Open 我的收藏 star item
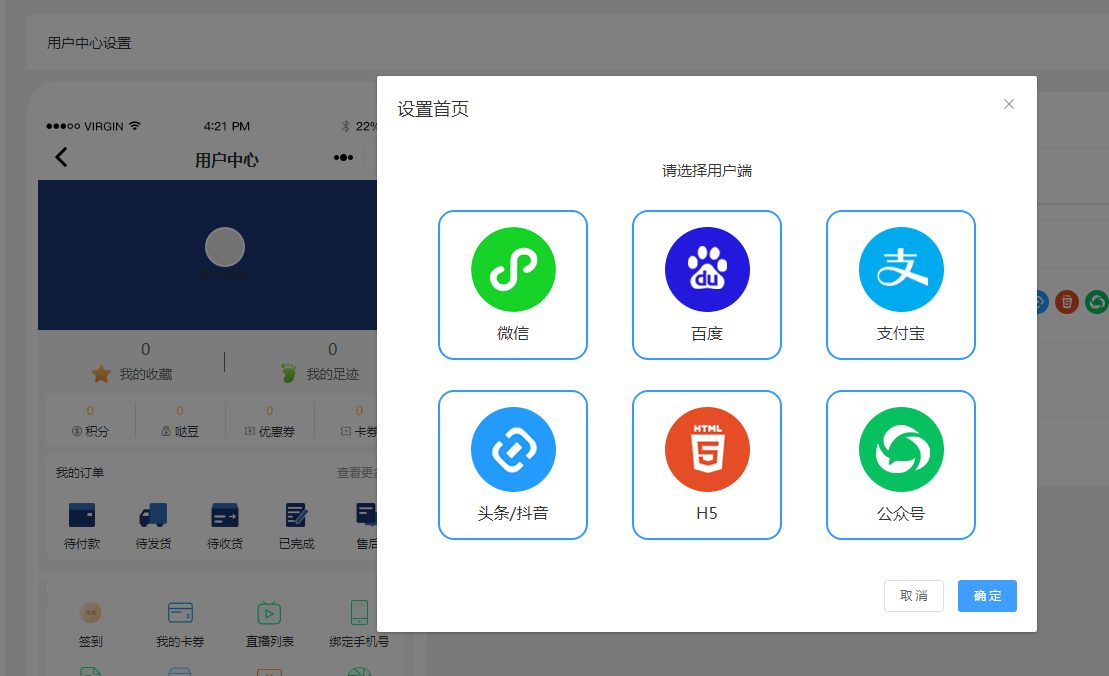1109x676 pixels. (132, 373)
